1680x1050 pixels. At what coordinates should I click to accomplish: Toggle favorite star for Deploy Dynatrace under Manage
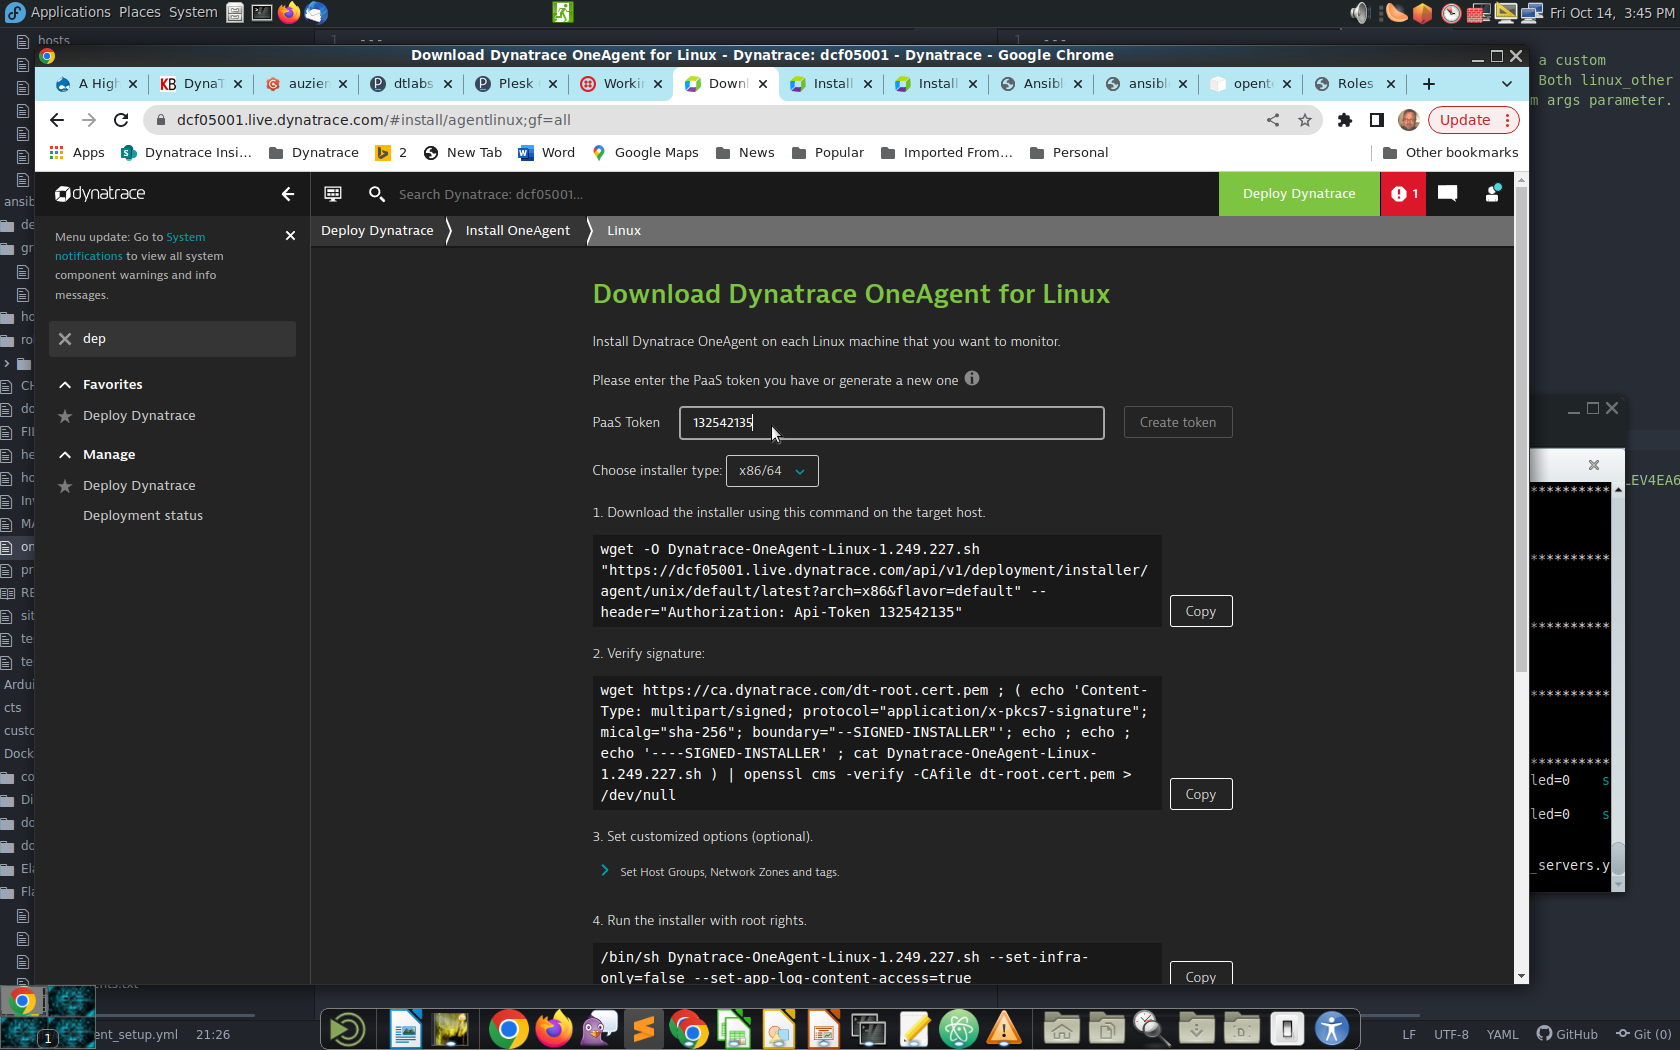[65, 486]
